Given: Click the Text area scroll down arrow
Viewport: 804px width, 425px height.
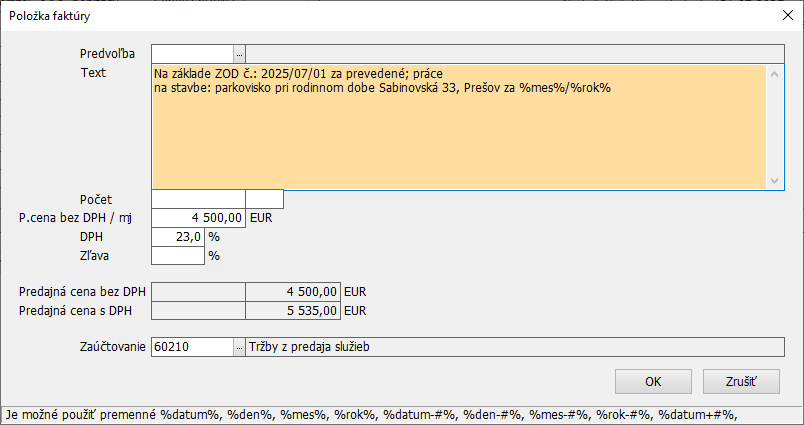Looking at the screenshot, I should coord(774,180).
